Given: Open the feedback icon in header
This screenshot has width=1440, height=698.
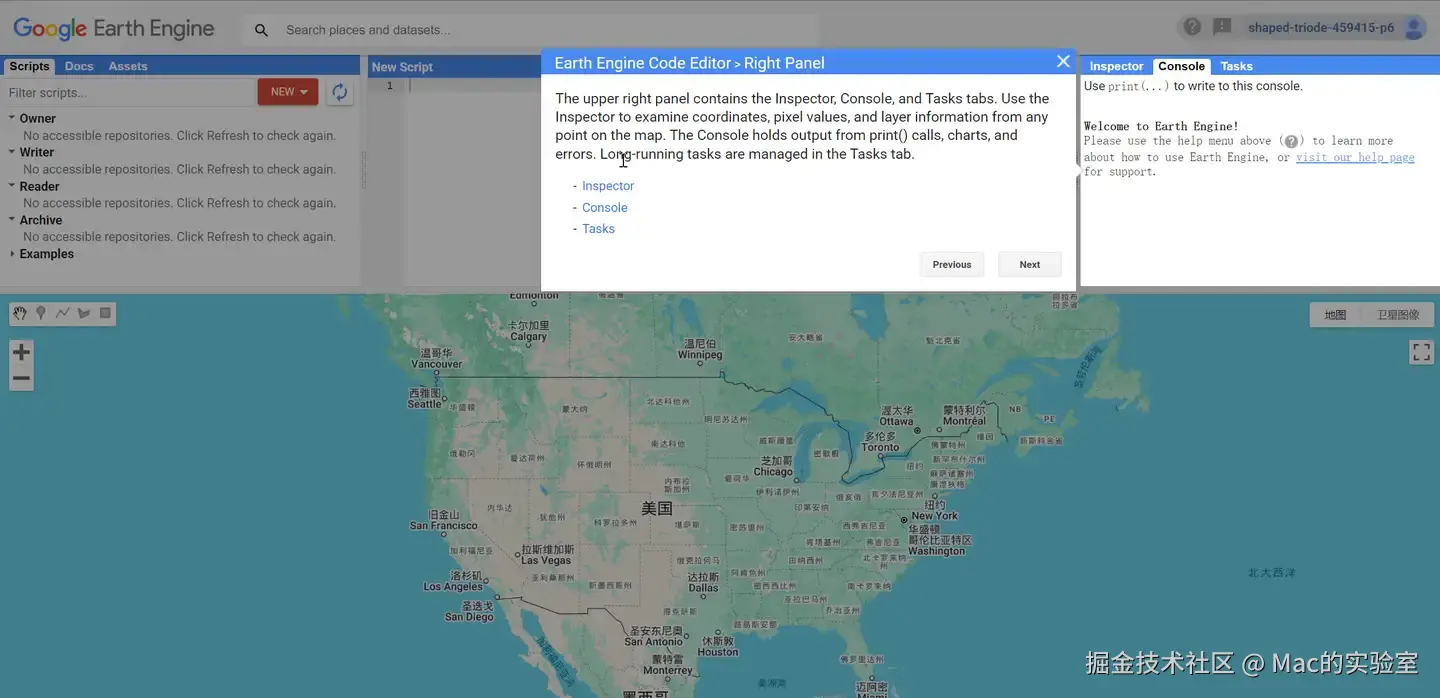Looking at the screenshot, I should coord(1222,27).
